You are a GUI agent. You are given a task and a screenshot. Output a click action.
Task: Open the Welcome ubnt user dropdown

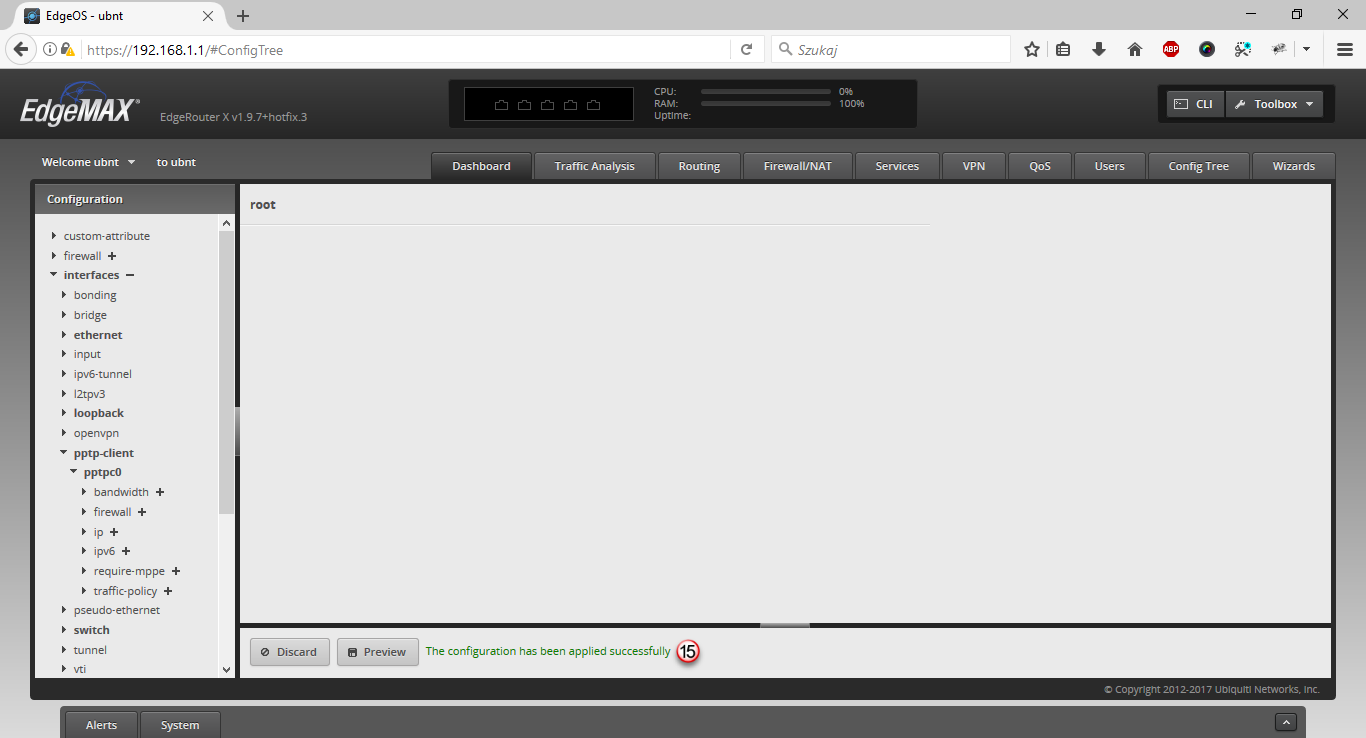pyautogui.click(x=88, y=162)
